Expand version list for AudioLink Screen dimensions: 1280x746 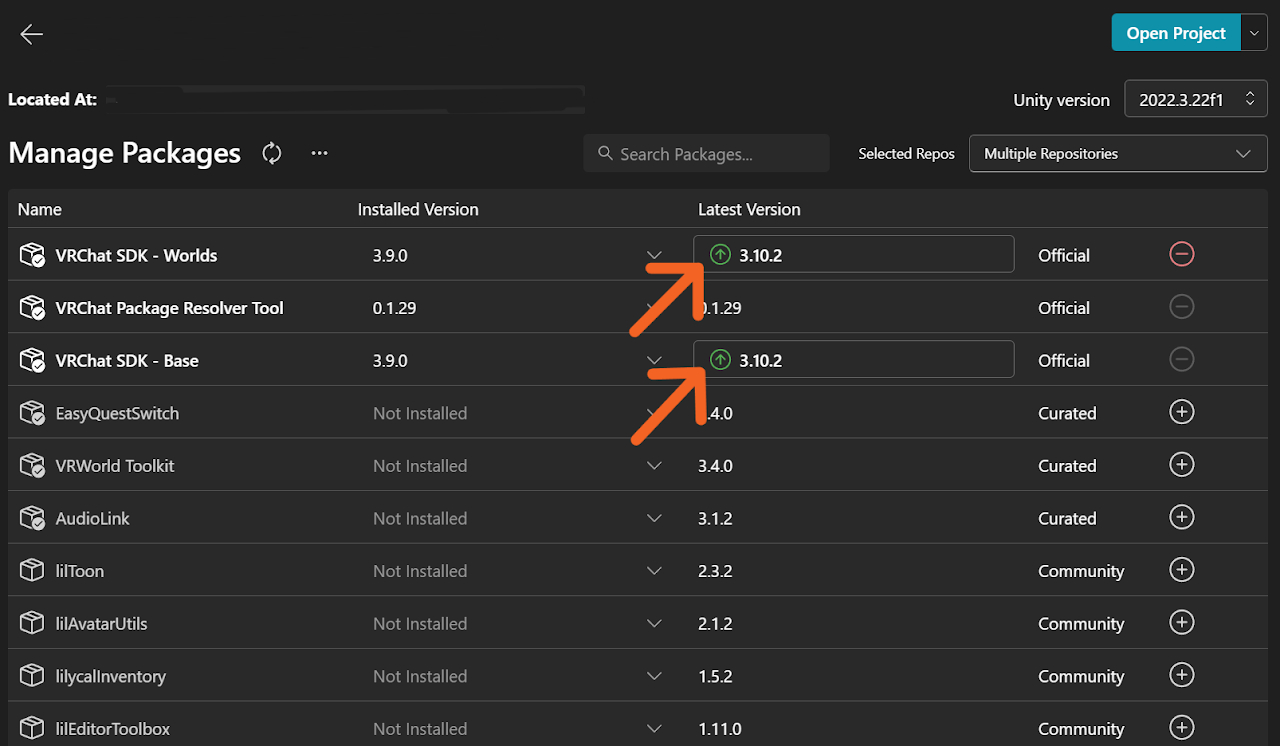tap(654, 518)
